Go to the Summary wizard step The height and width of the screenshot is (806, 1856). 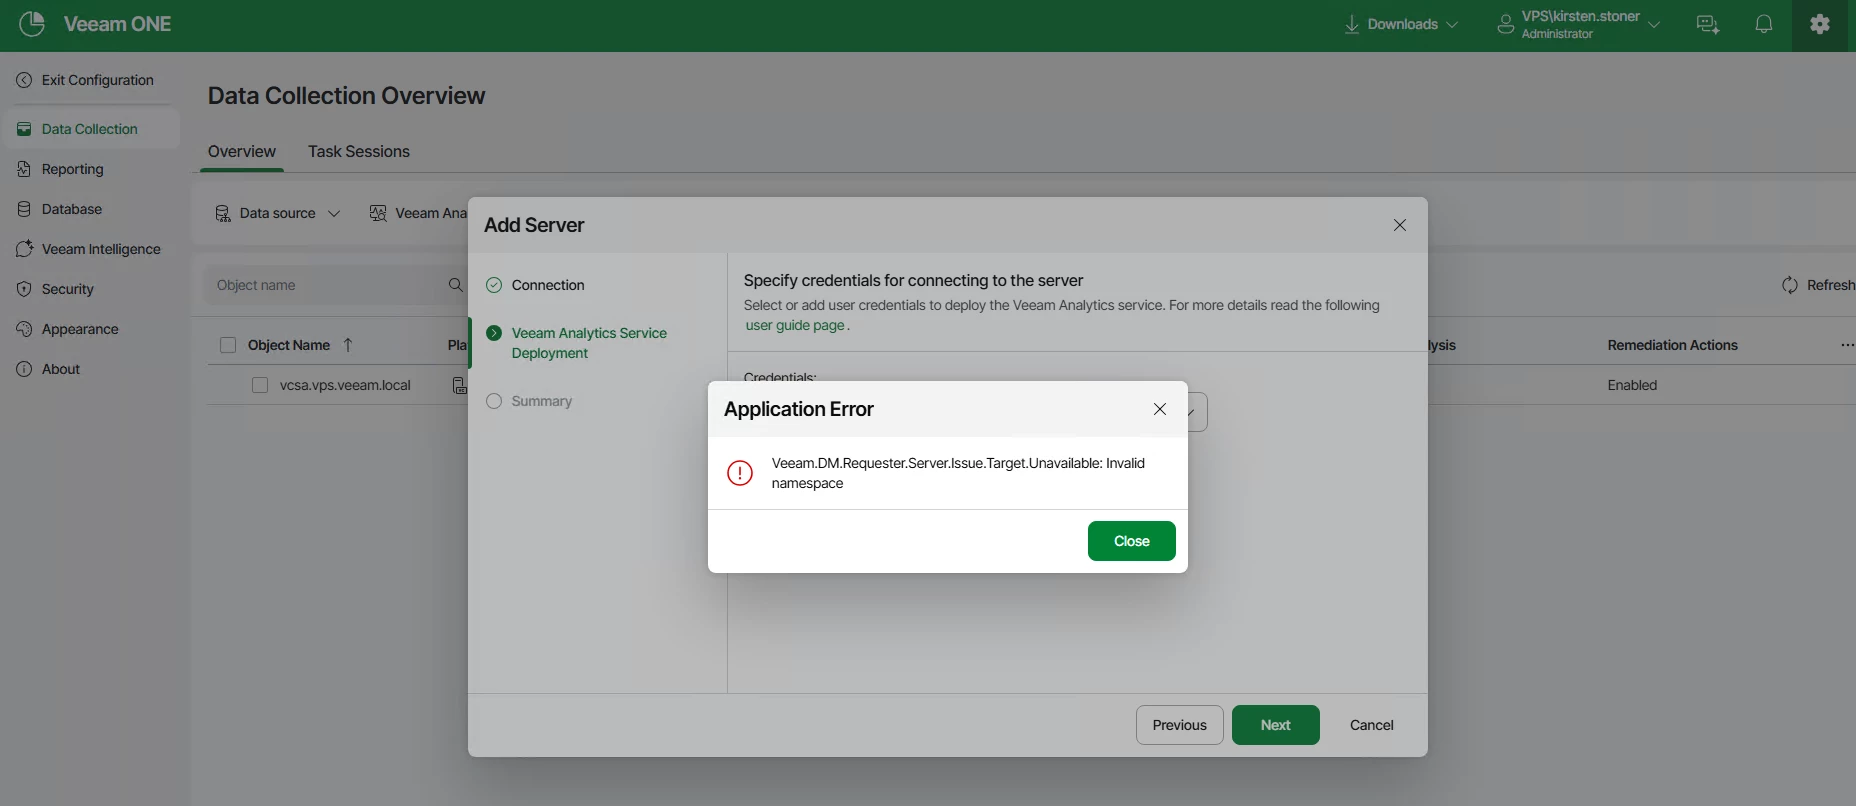click(x=541, y=401)
